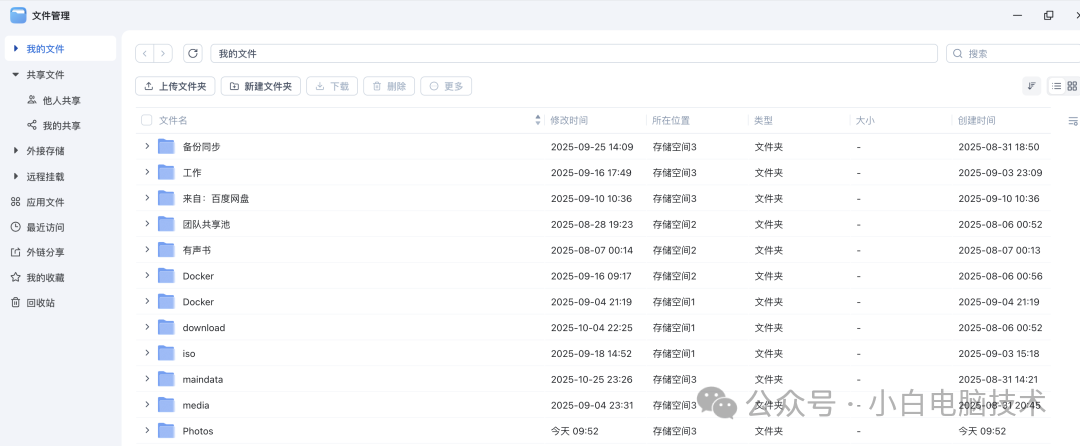The image size is (1080, 446).
Task: Switch to list view
Action: tap(1056, 86)
